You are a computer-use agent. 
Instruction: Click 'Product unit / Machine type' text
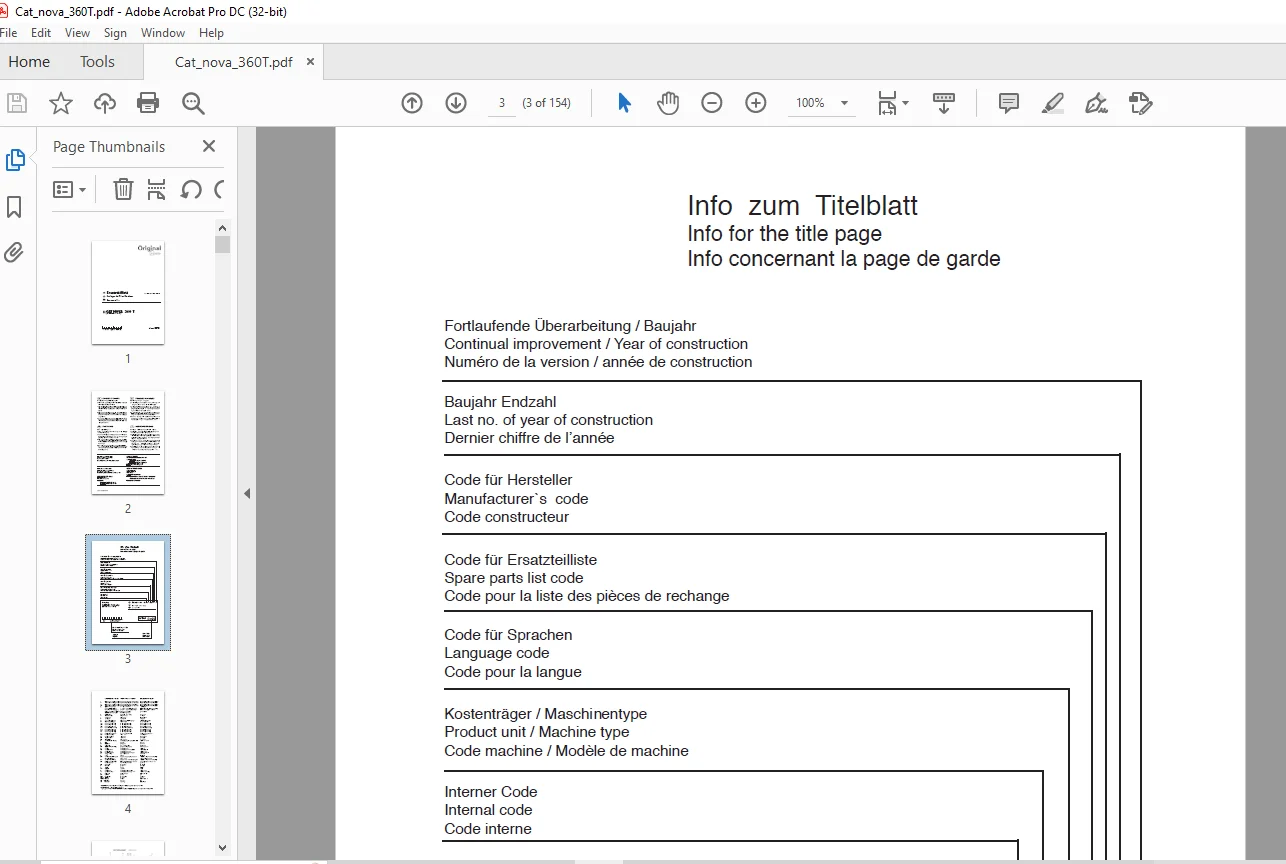(x=537, y=732)
